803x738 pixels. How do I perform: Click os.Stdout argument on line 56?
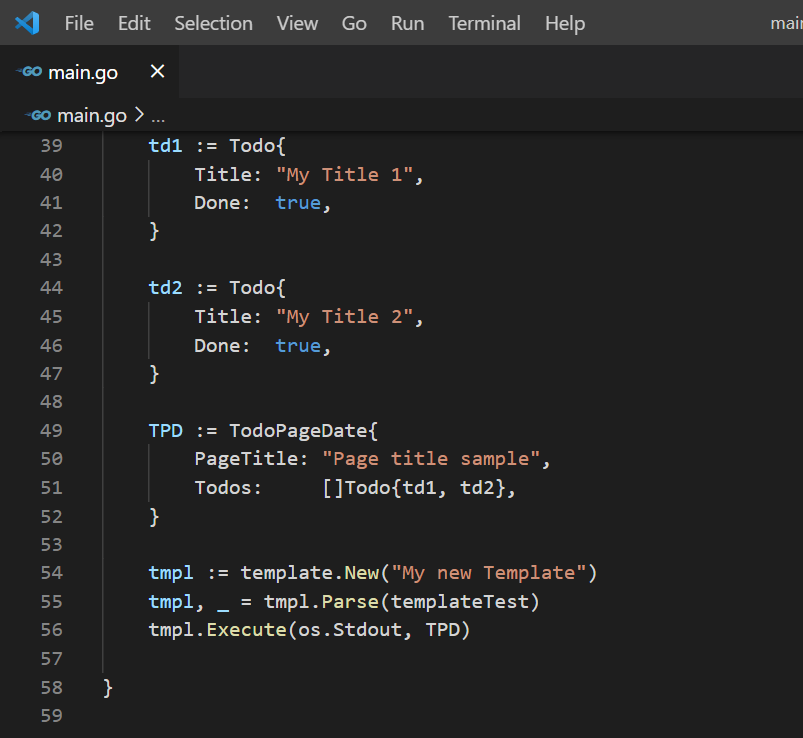(350, 630)
